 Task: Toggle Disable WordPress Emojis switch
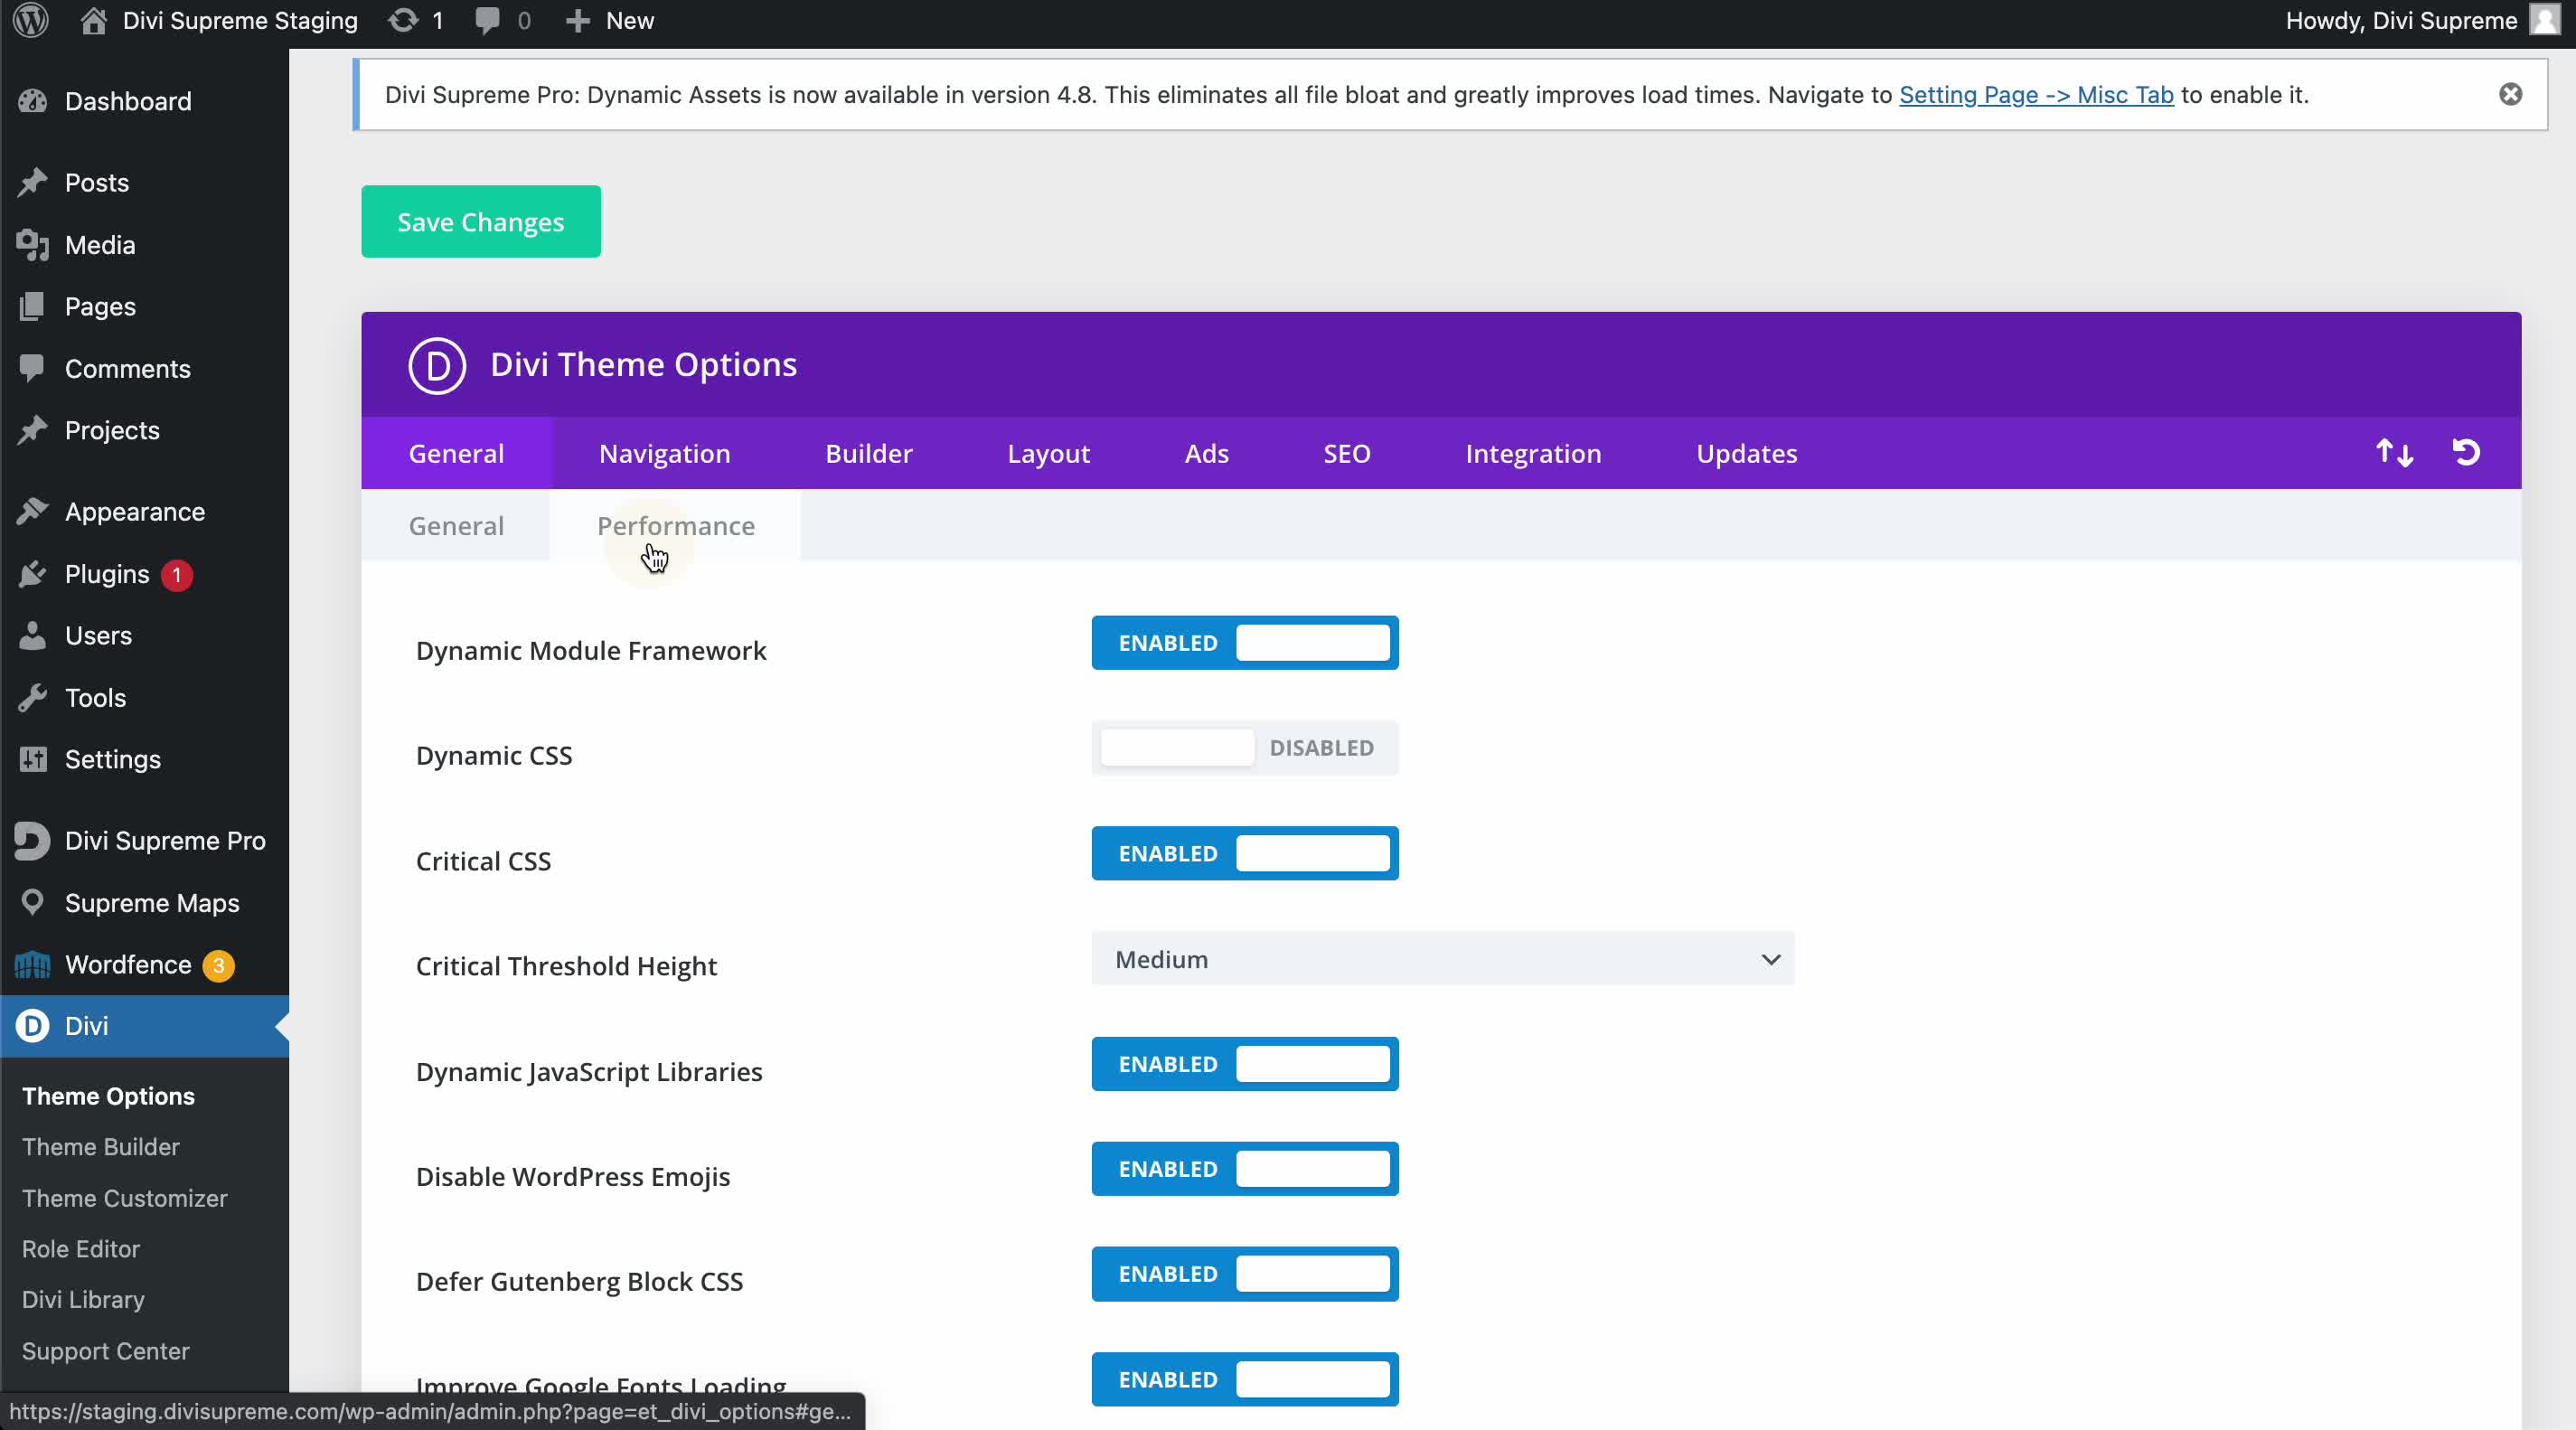(x=1245, y=1169)
